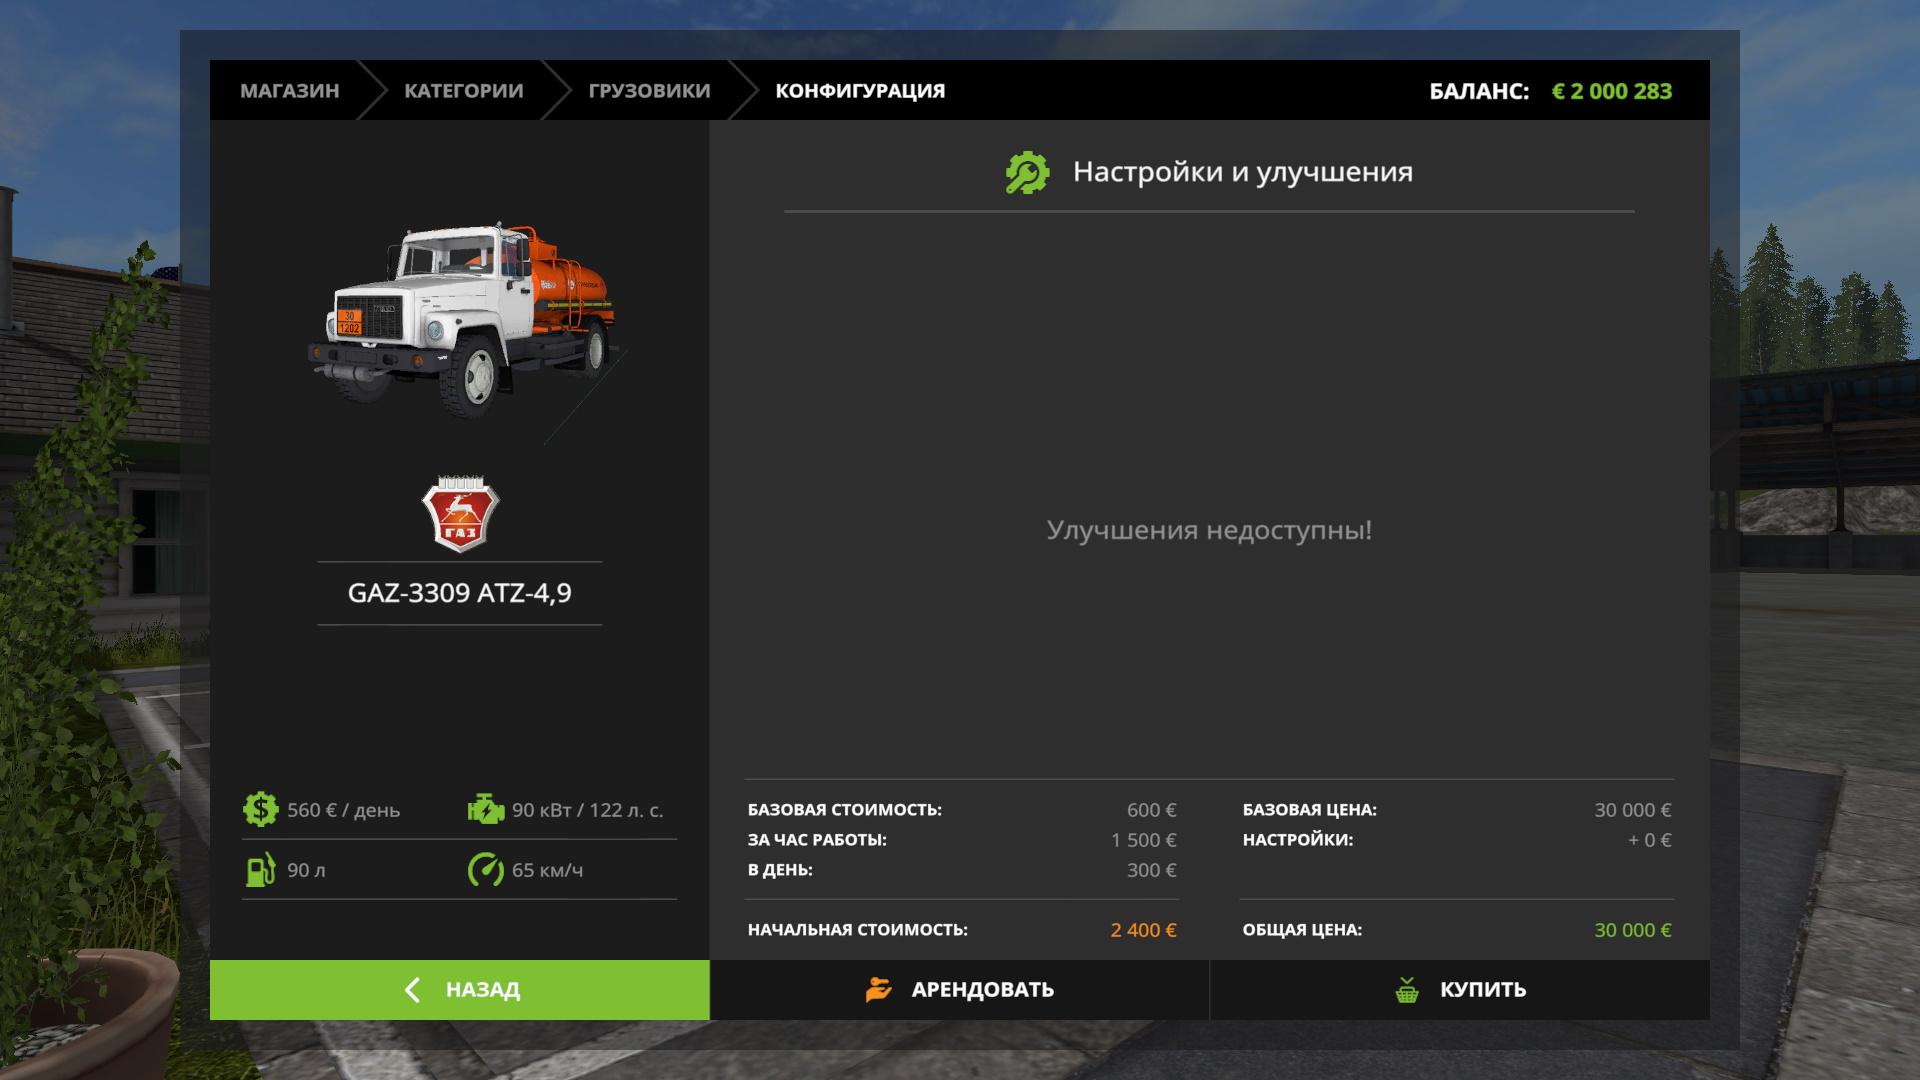Screen dimensions: 1920x1080
Task: Open the Категории breadcrumb
Action: (463, 91)
